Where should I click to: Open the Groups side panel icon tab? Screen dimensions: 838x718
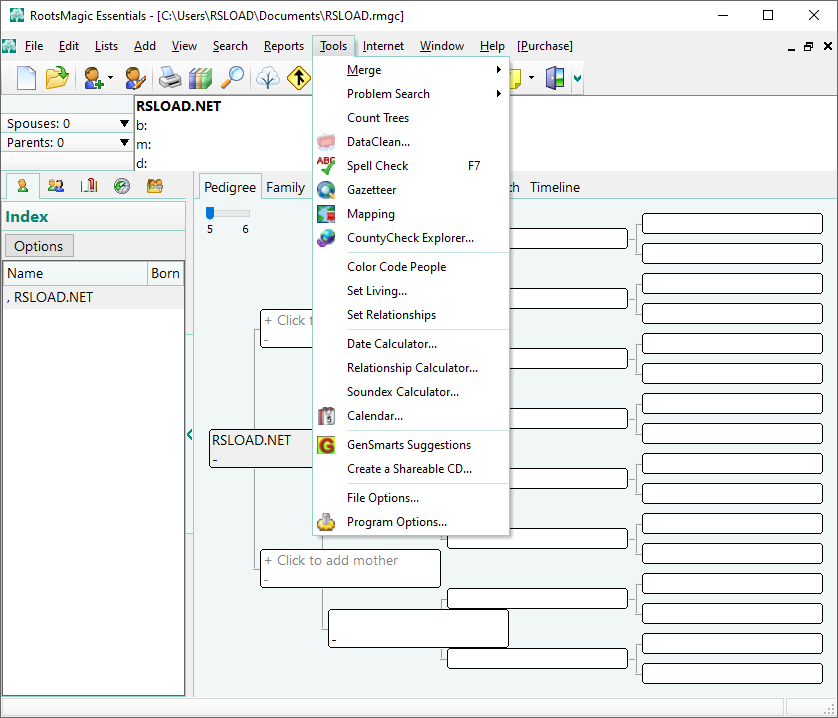click(155, 186)
